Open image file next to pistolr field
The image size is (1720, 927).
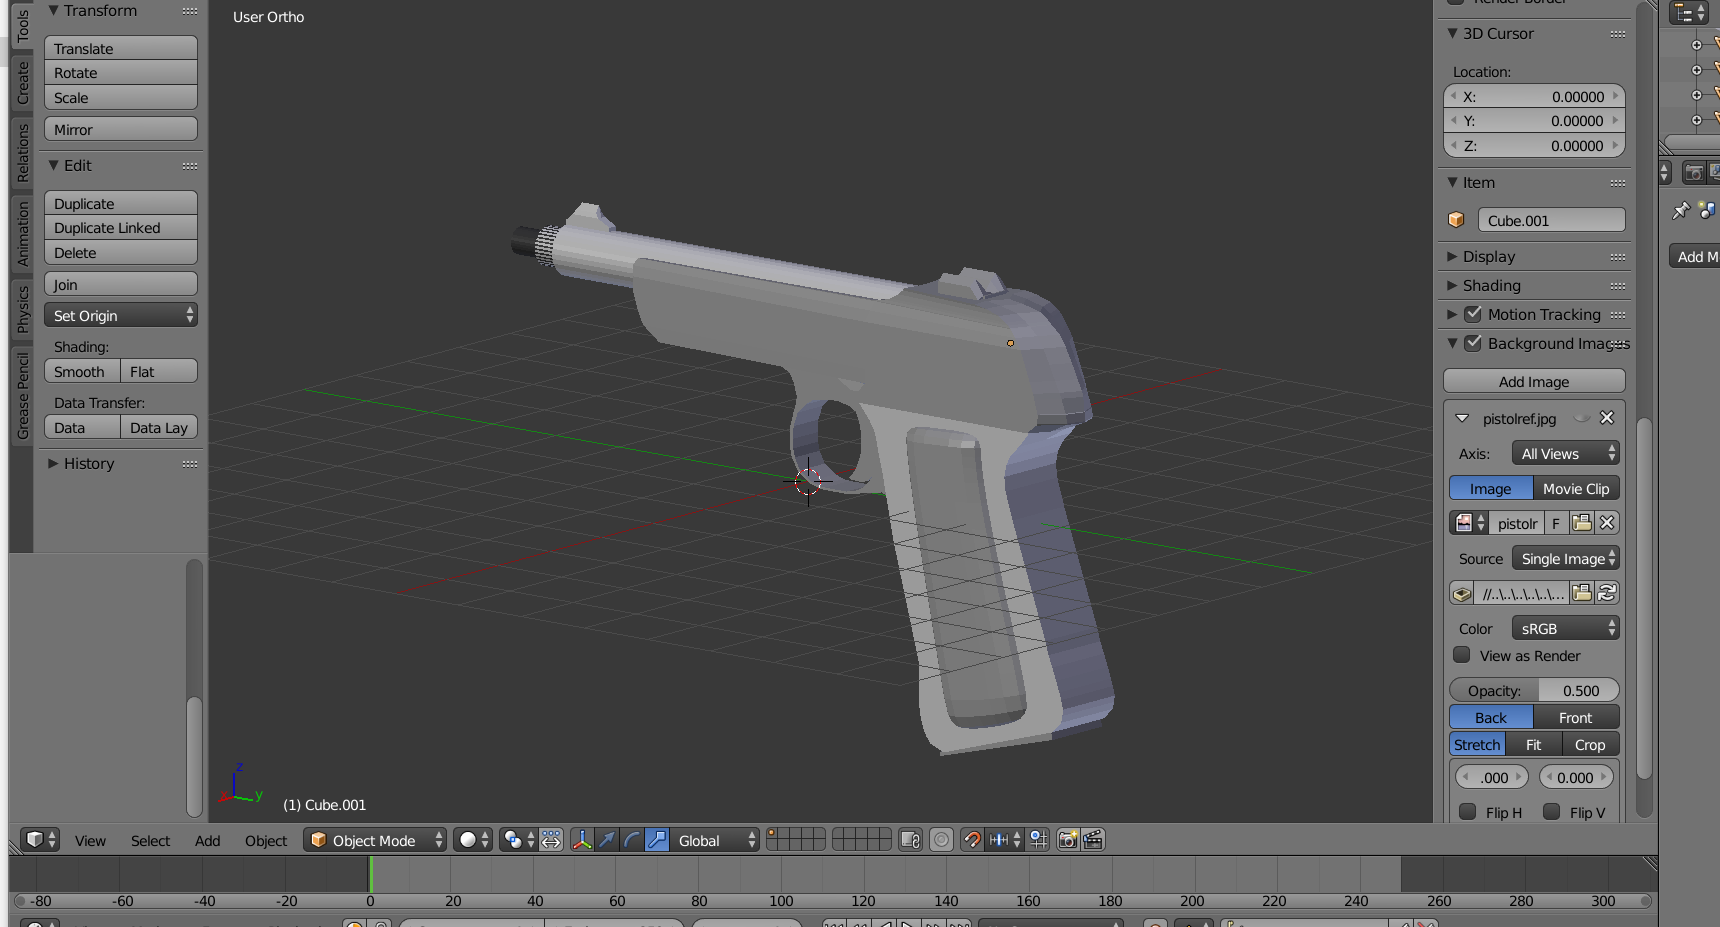click(x=1582, y=523)
